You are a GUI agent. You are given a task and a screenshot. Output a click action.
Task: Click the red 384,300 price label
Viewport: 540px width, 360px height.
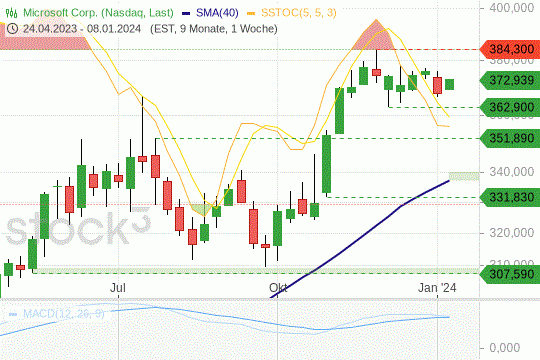(x=510, y=49)
